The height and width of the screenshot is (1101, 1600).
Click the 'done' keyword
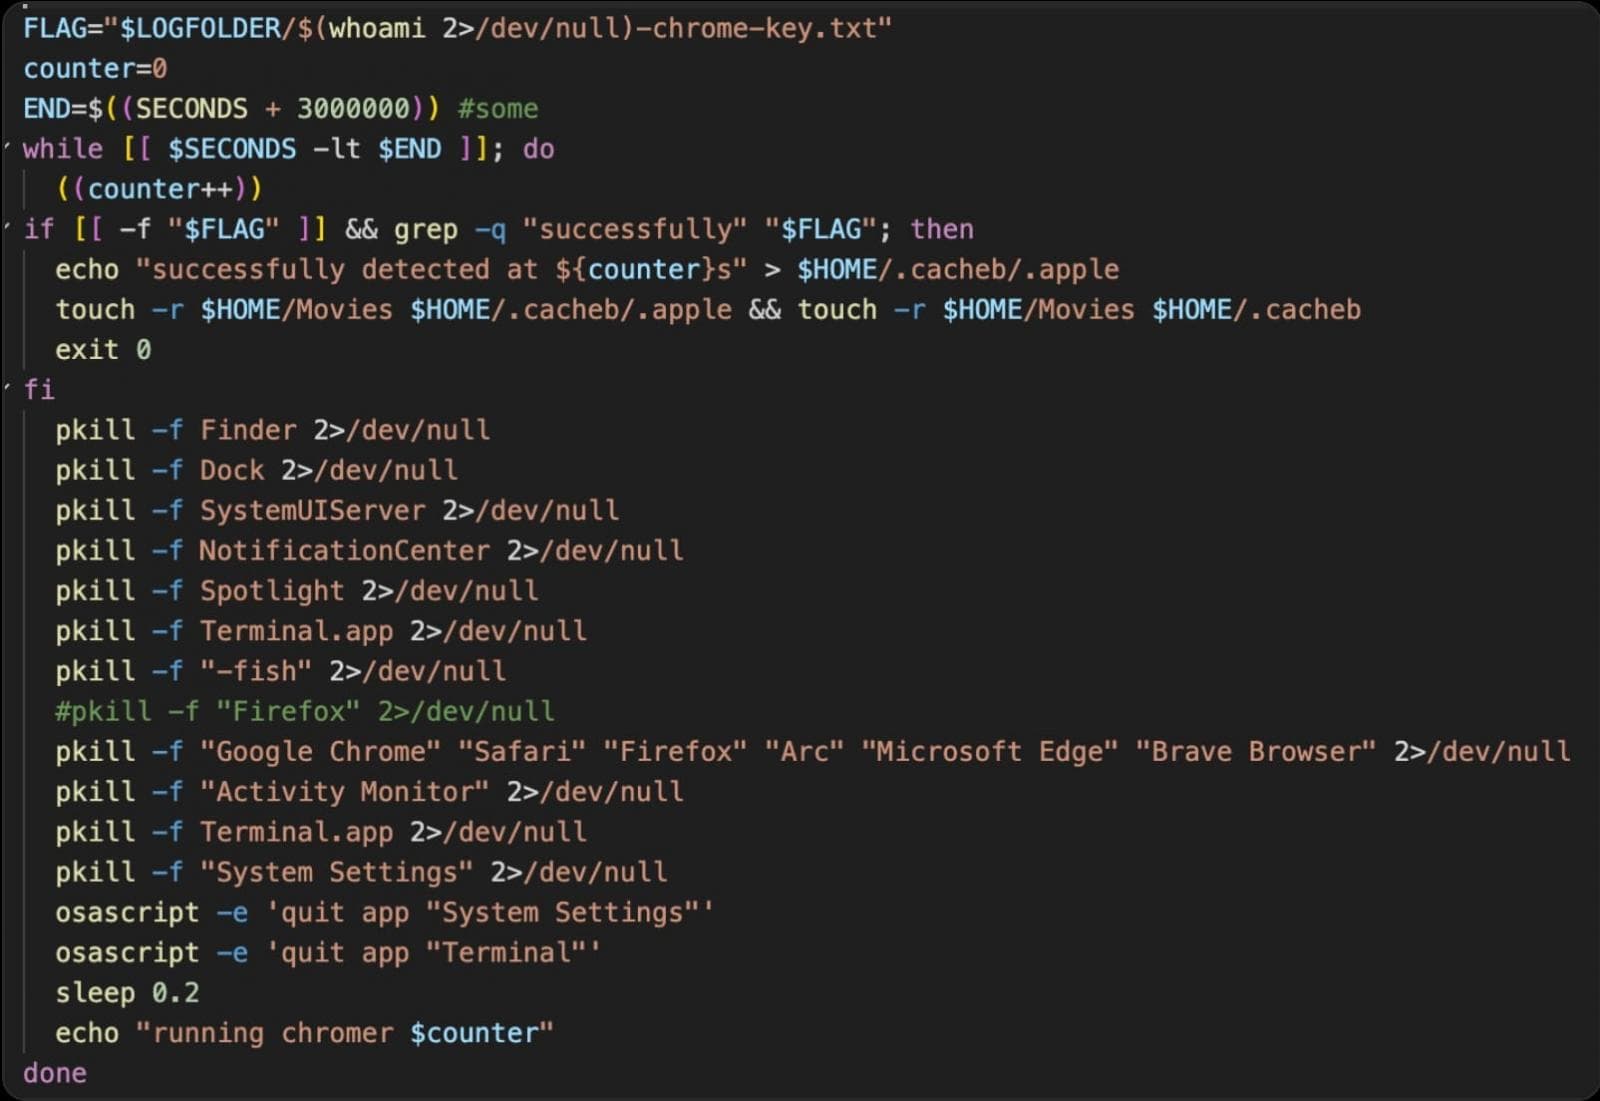coord(55,1073)
